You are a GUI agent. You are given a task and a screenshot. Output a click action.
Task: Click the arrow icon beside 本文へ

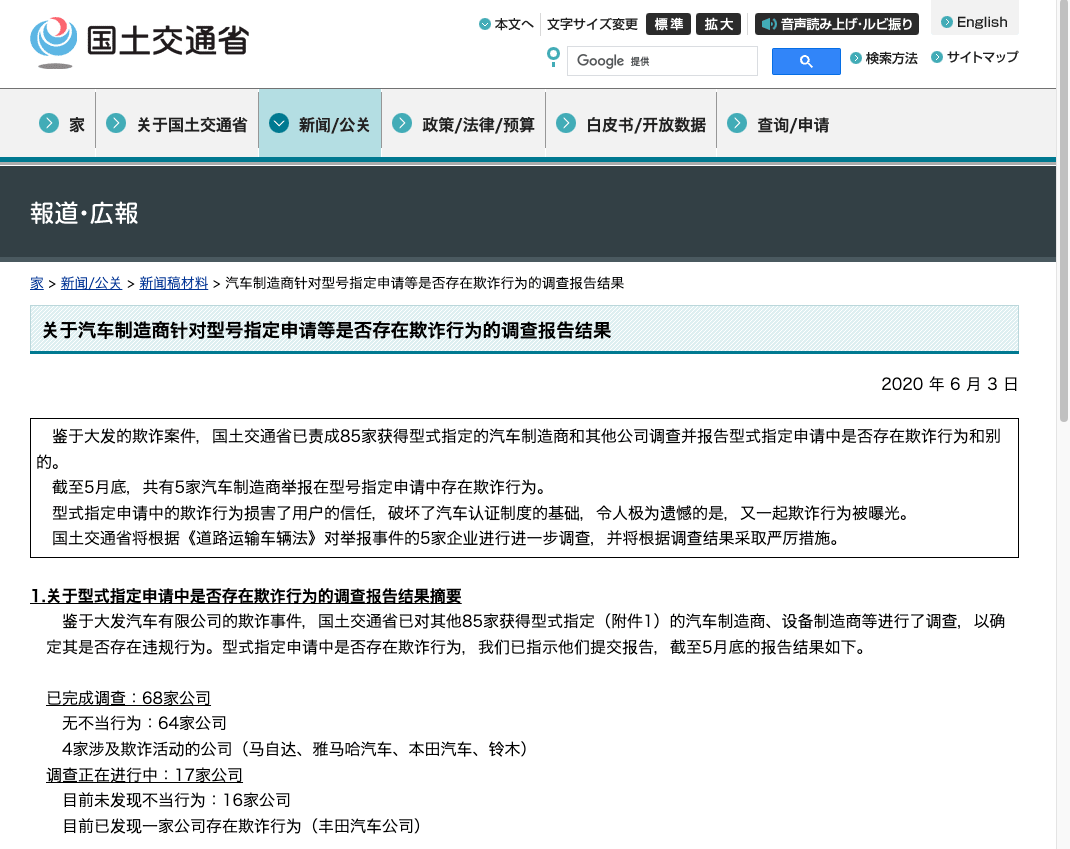[x=485, y=24]
